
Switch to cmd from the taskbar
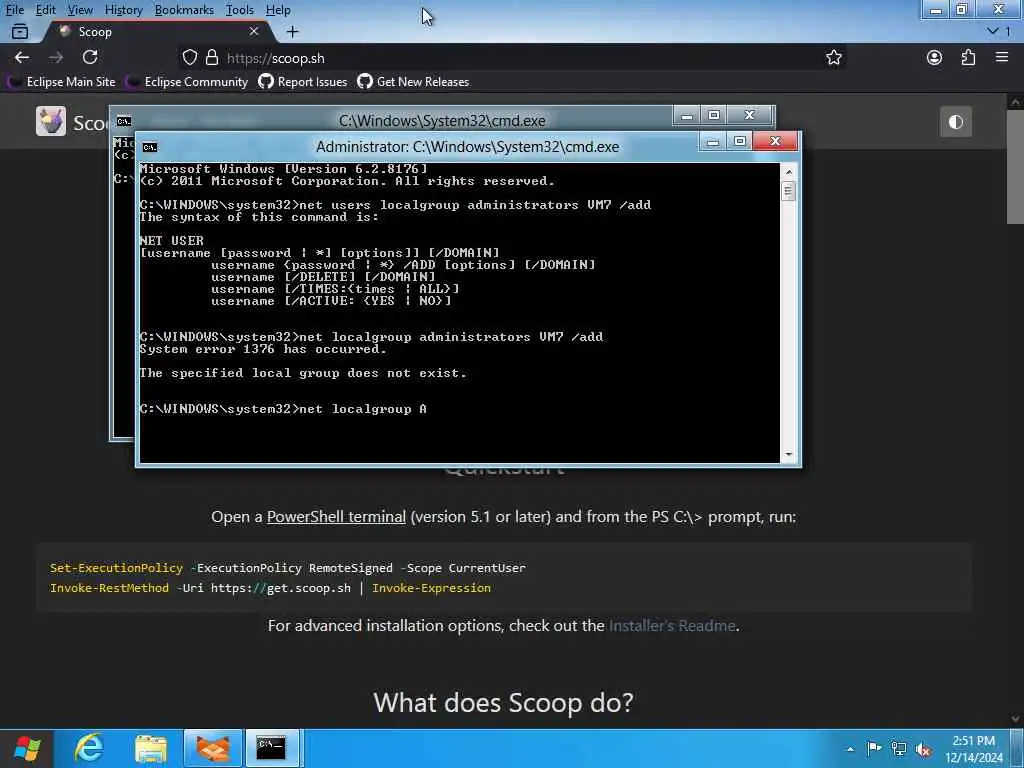pyautogui.click(x=271, y=748)
